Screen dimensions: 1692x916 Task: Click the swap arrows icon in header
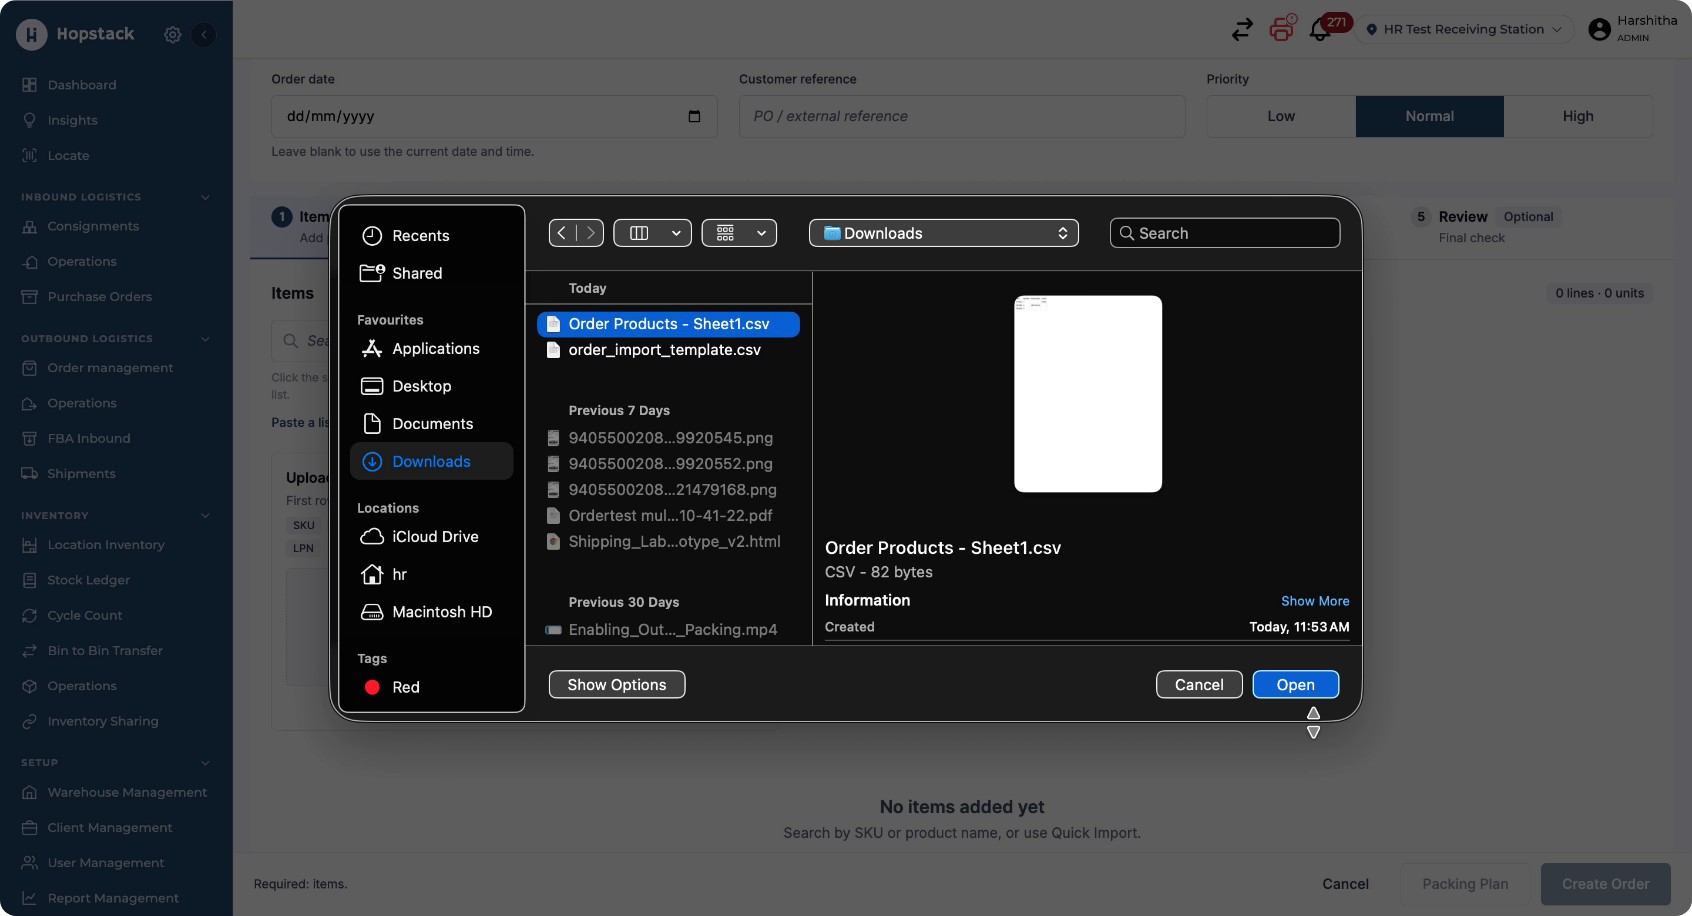coord(1242,30)
